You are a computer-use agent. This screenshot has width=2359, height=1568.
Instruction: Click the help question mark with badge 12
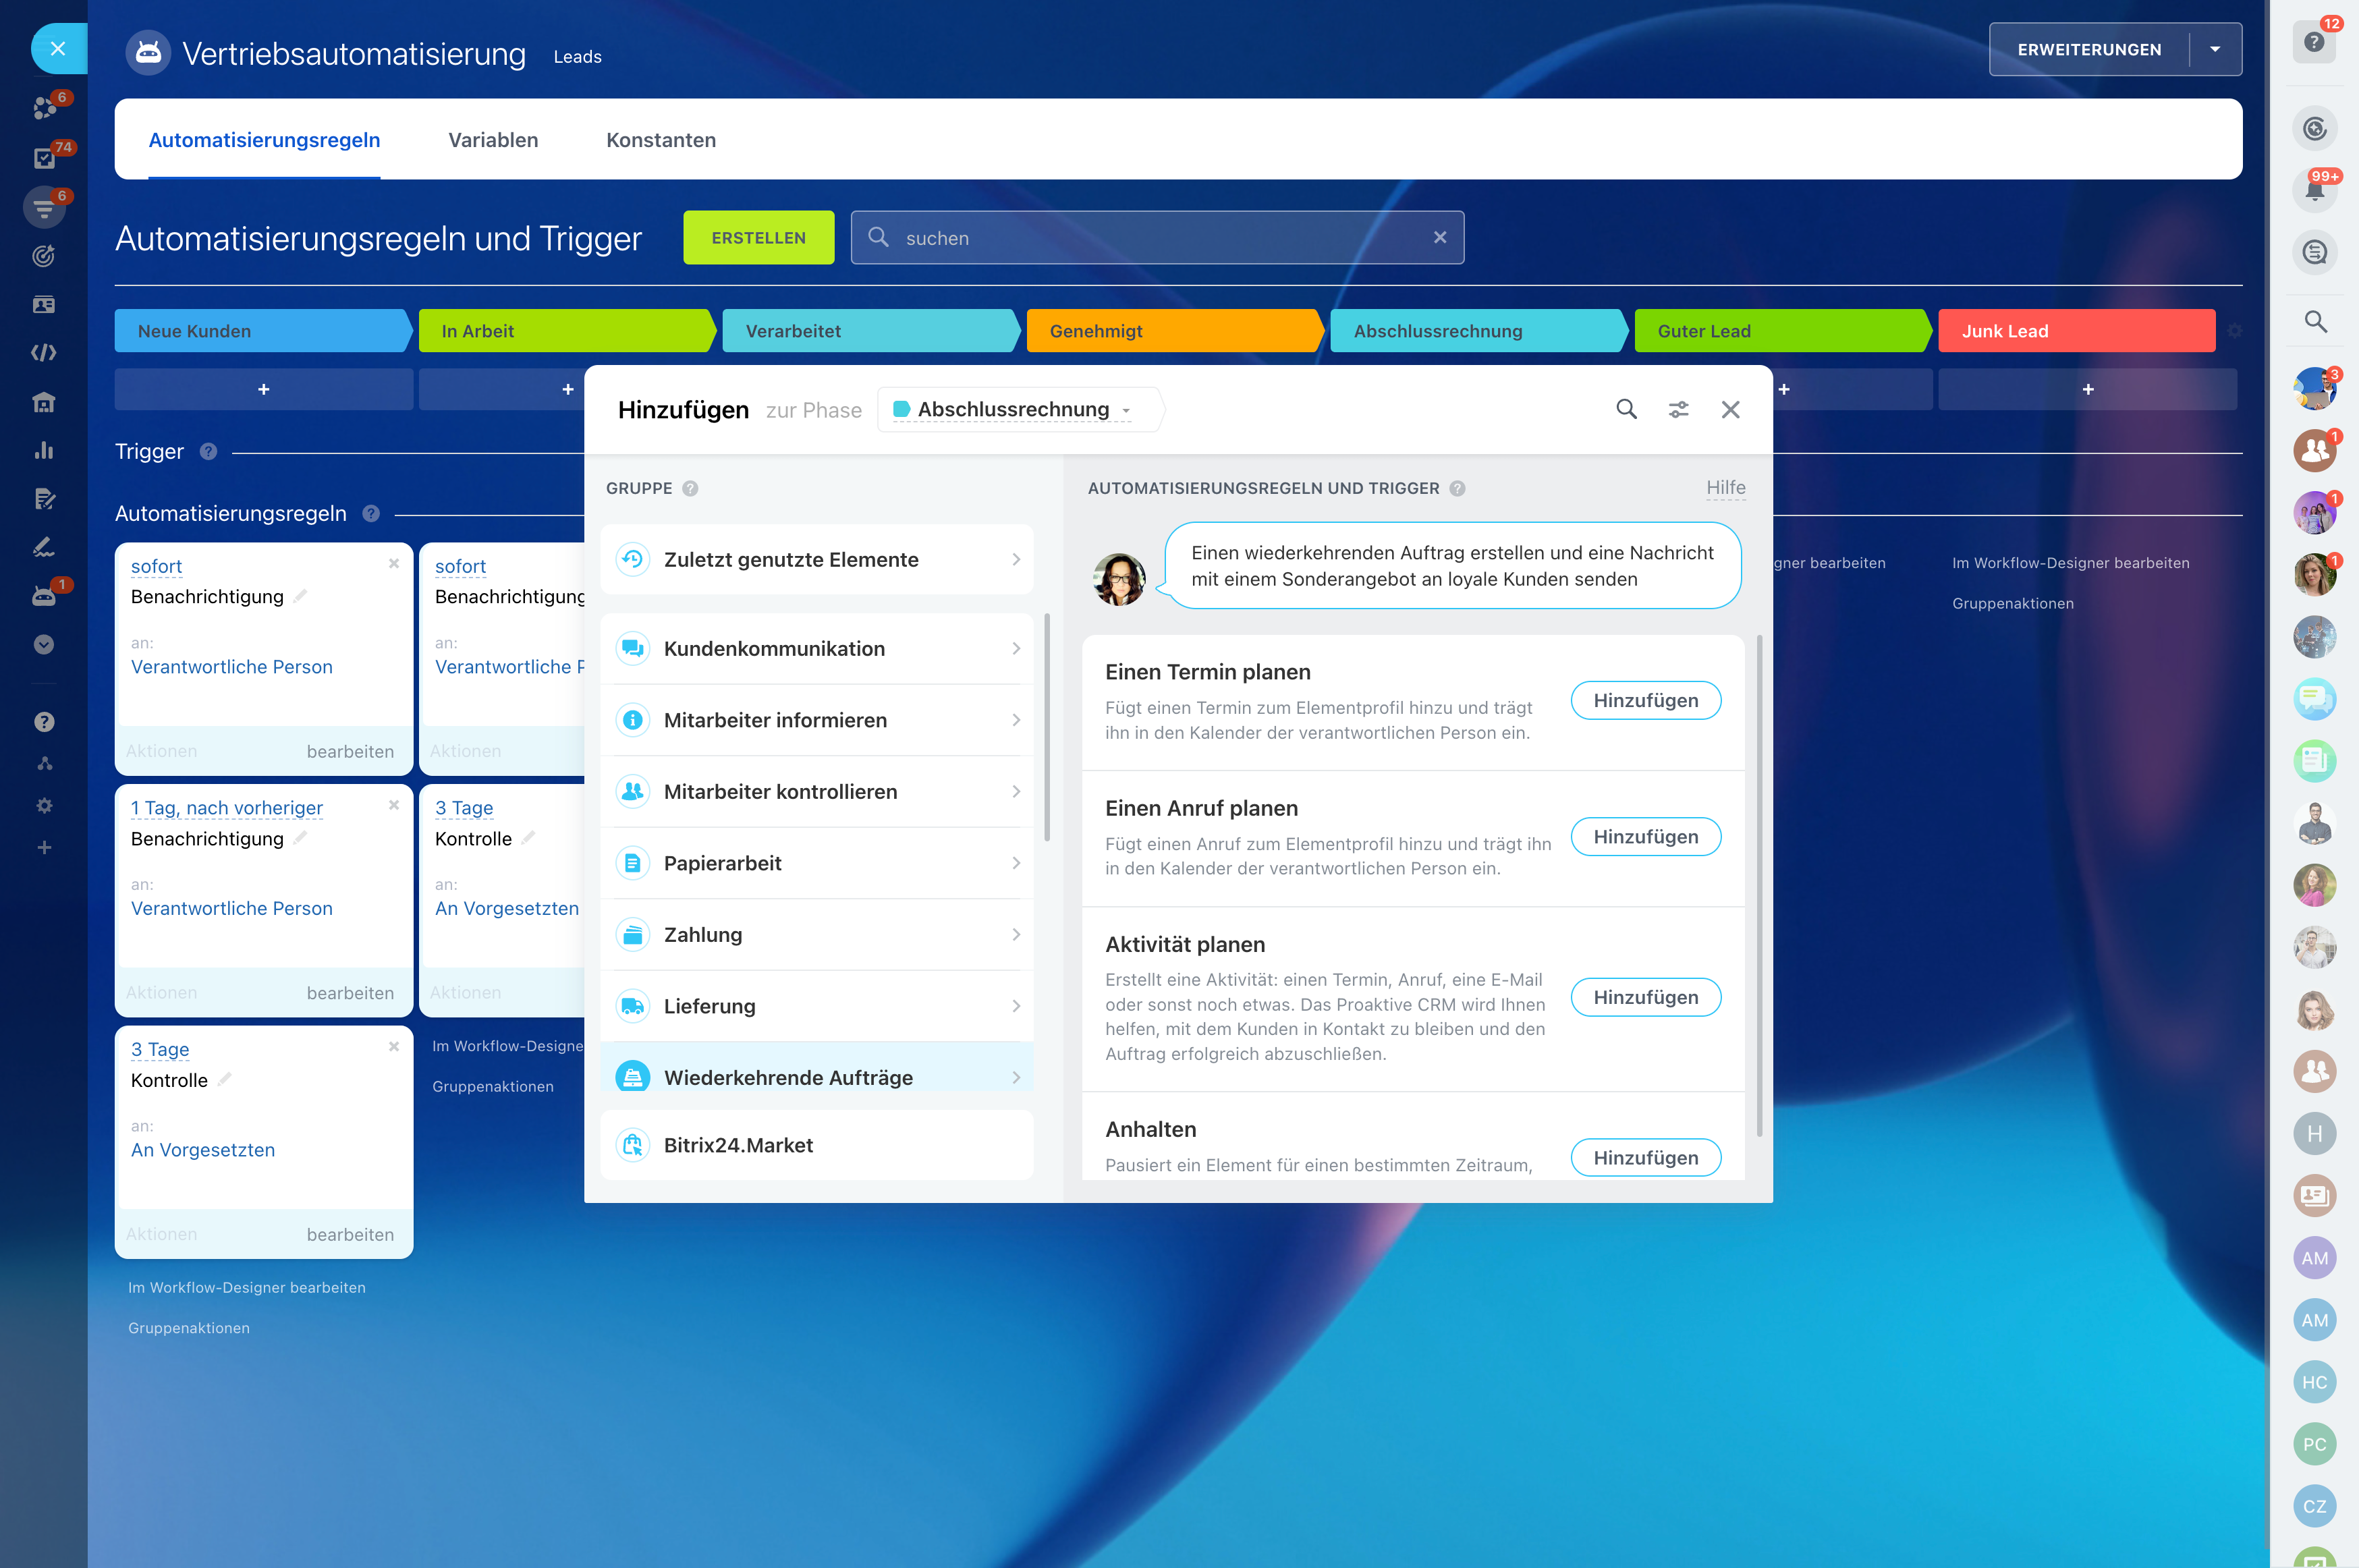2314,43
